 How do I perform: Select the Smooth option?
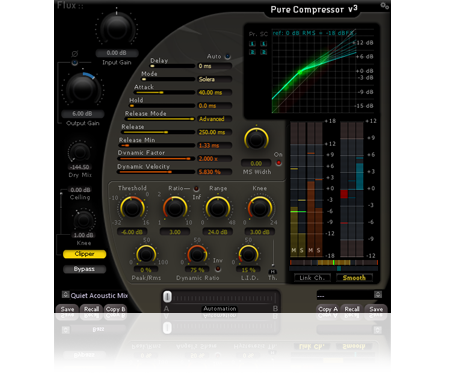[354, 278]
